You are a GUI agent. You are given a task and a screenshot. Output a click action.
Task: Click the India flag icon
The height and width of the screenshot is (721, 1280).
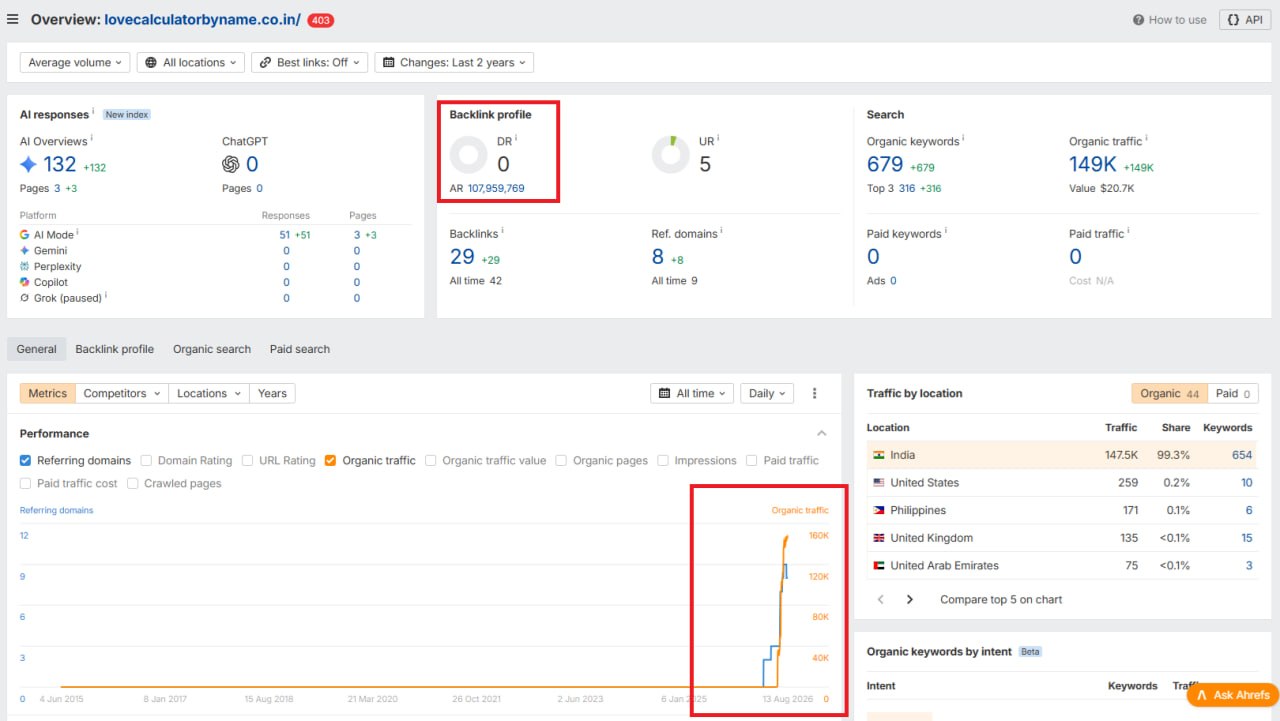tap(879, 455)
